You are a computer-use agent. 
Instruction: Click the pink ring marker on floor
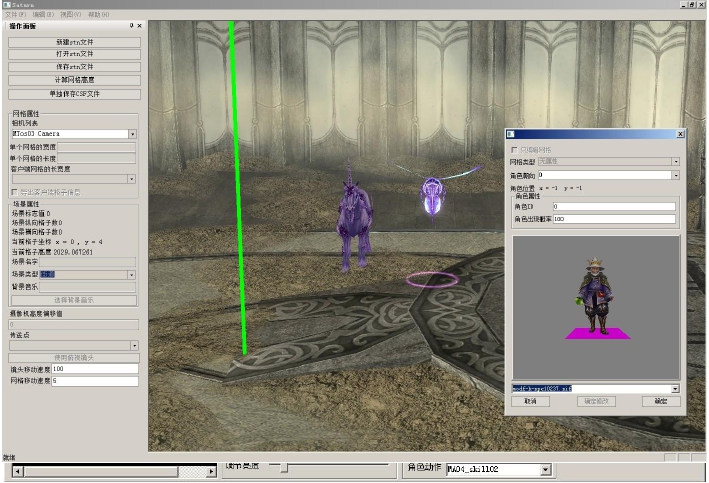[432, 279]
